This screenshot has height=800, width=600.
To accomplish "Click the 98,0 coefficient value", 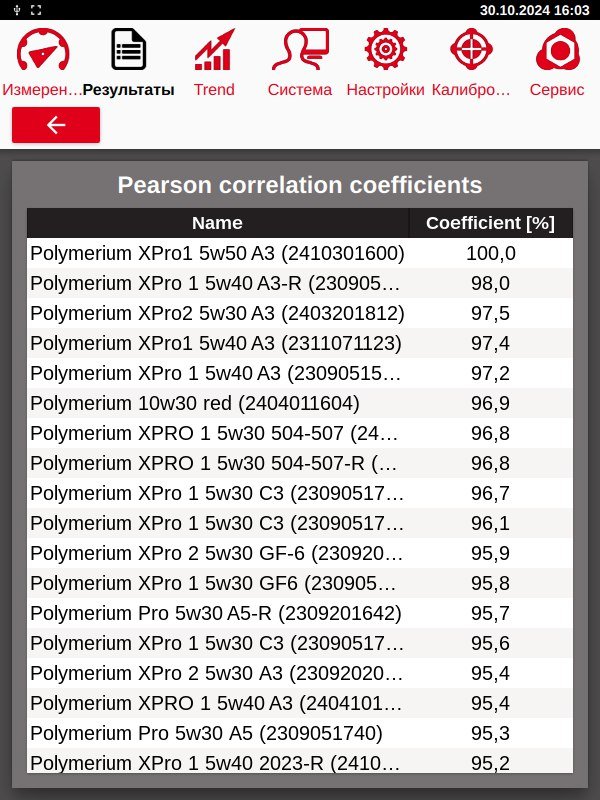I will (x=491, y=283).
